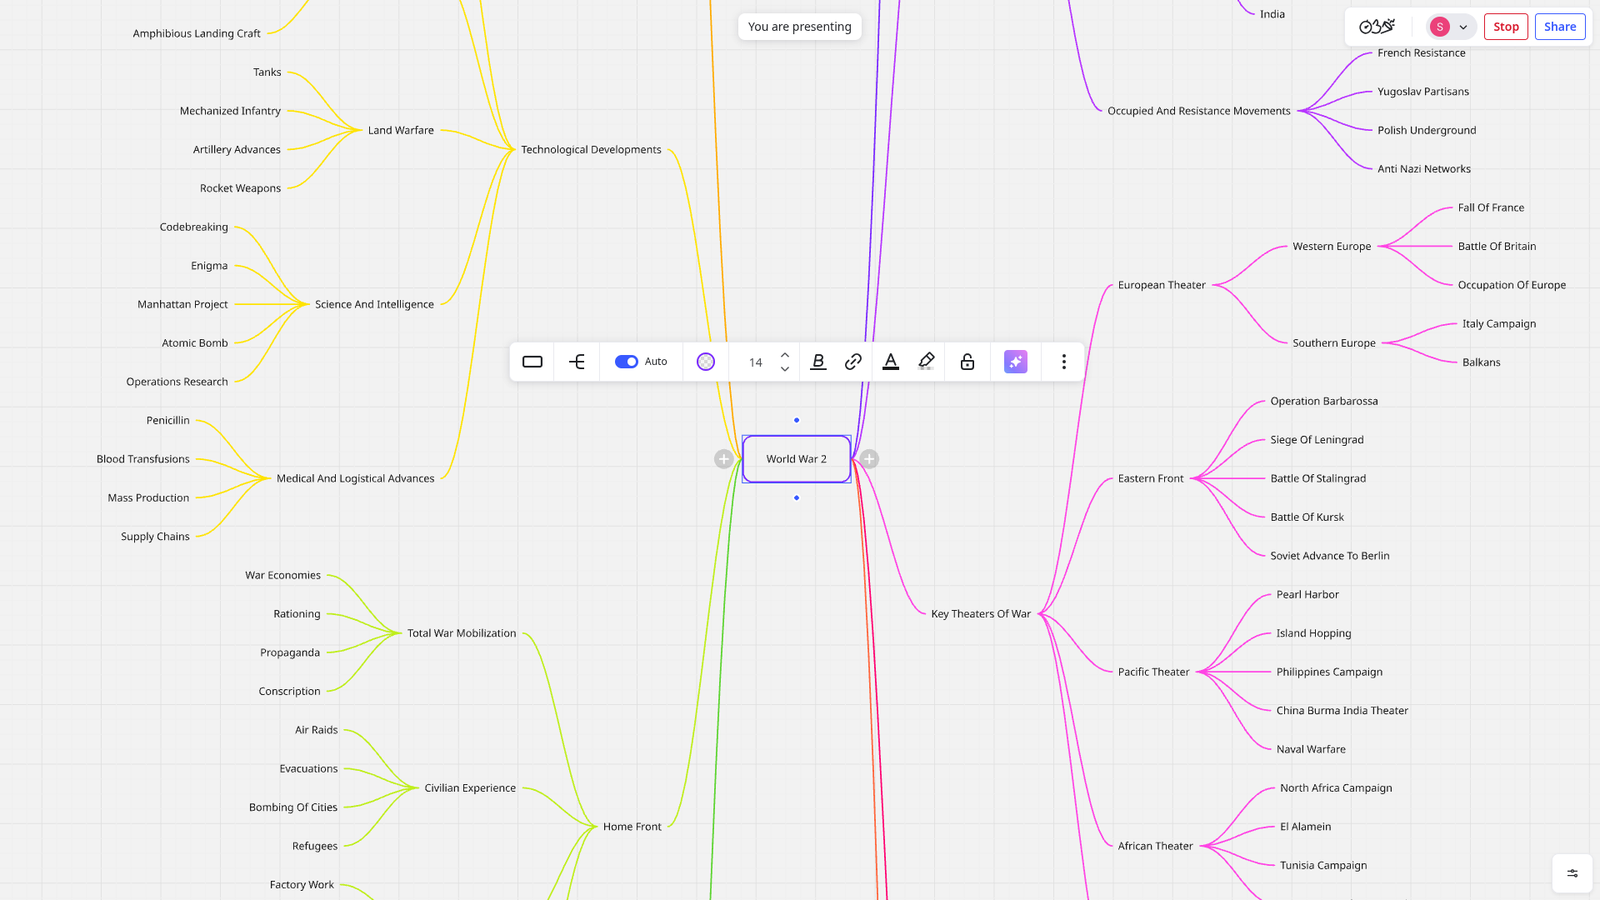Image resolution: width=1600 pixels, height=900 pixels.
Task: Click the unlock padlock icon
Action: [x=967, y=362]
